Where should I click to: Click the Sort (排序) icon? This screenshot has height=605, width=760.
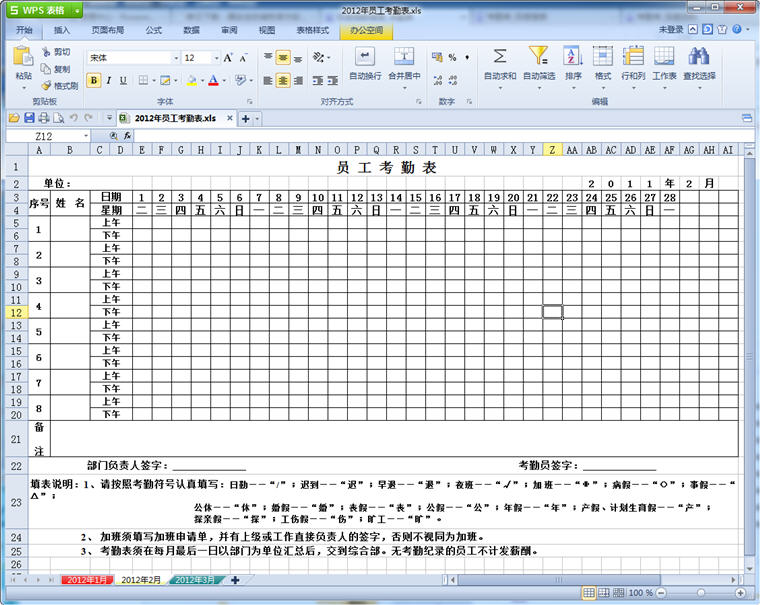[x=573, y=57]
